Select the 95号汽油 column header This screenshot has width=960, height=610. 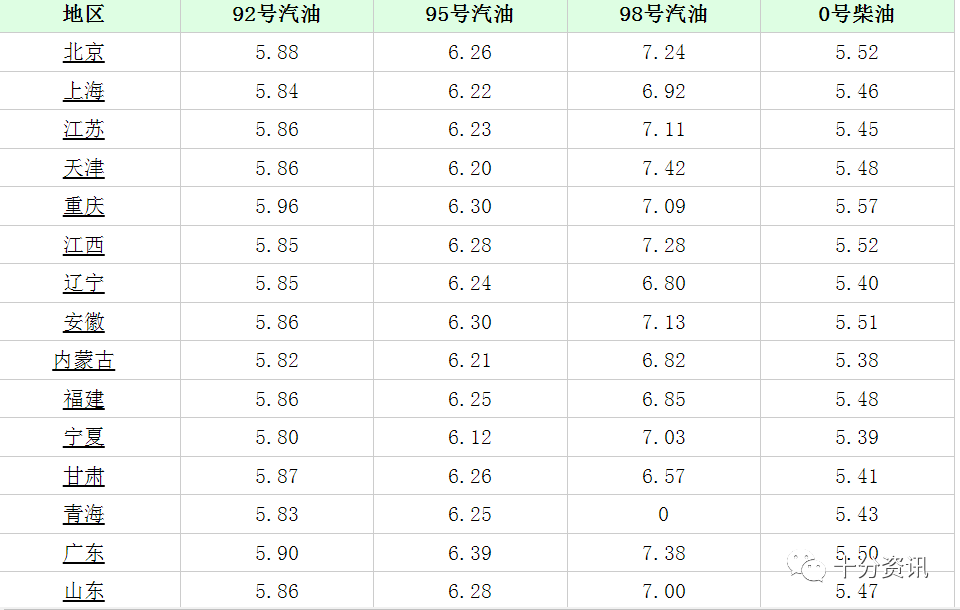tap(470, 15)
